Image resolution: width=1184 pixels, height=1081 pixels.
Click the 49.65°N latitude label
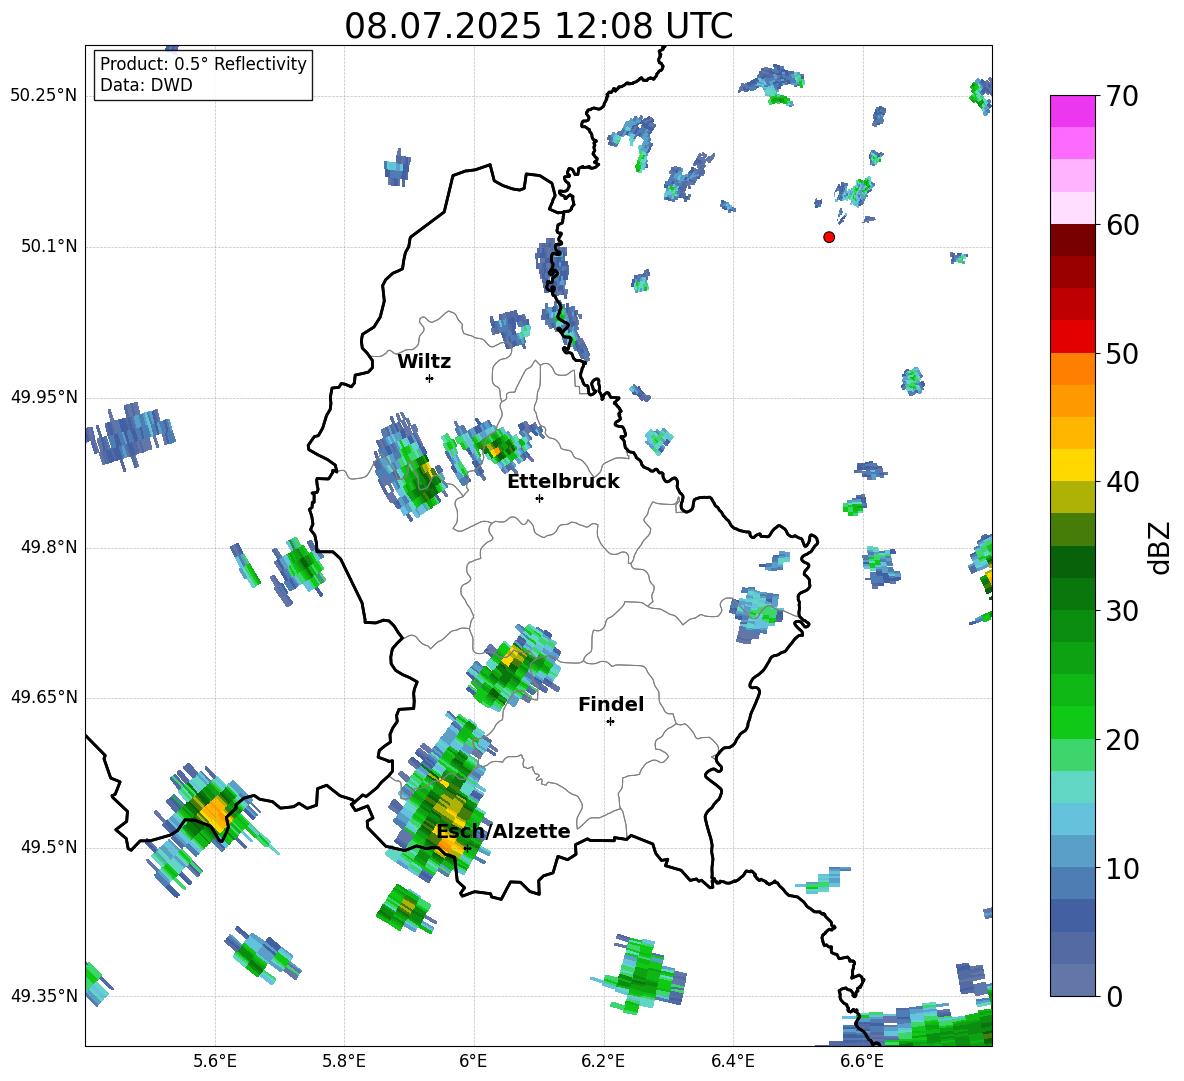[44, 697]
